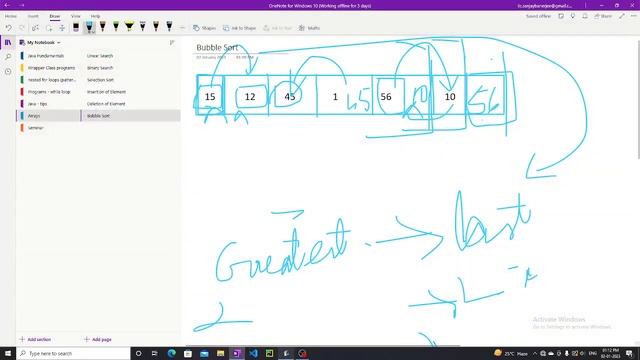Screen dimensions: 640x360
Task: Open the Windows Start menu
Action: pos(8,353)
